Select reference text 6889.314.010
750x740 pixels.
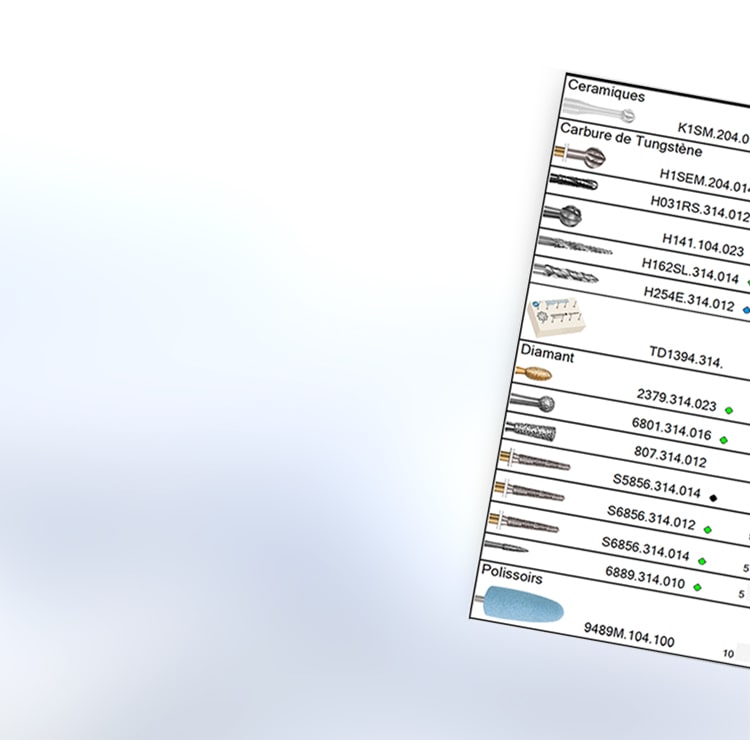click(645, 577)
